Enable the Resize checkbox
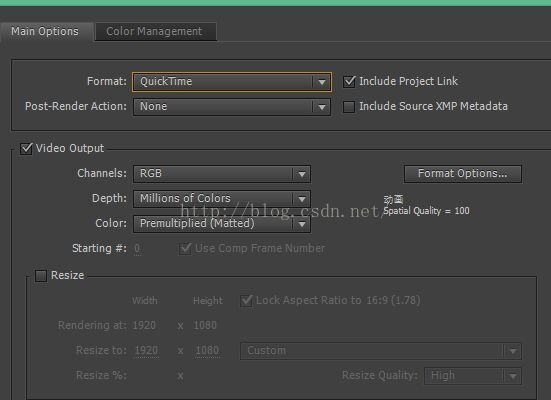This screenshot has width=551, height=400. coord(41,276)
